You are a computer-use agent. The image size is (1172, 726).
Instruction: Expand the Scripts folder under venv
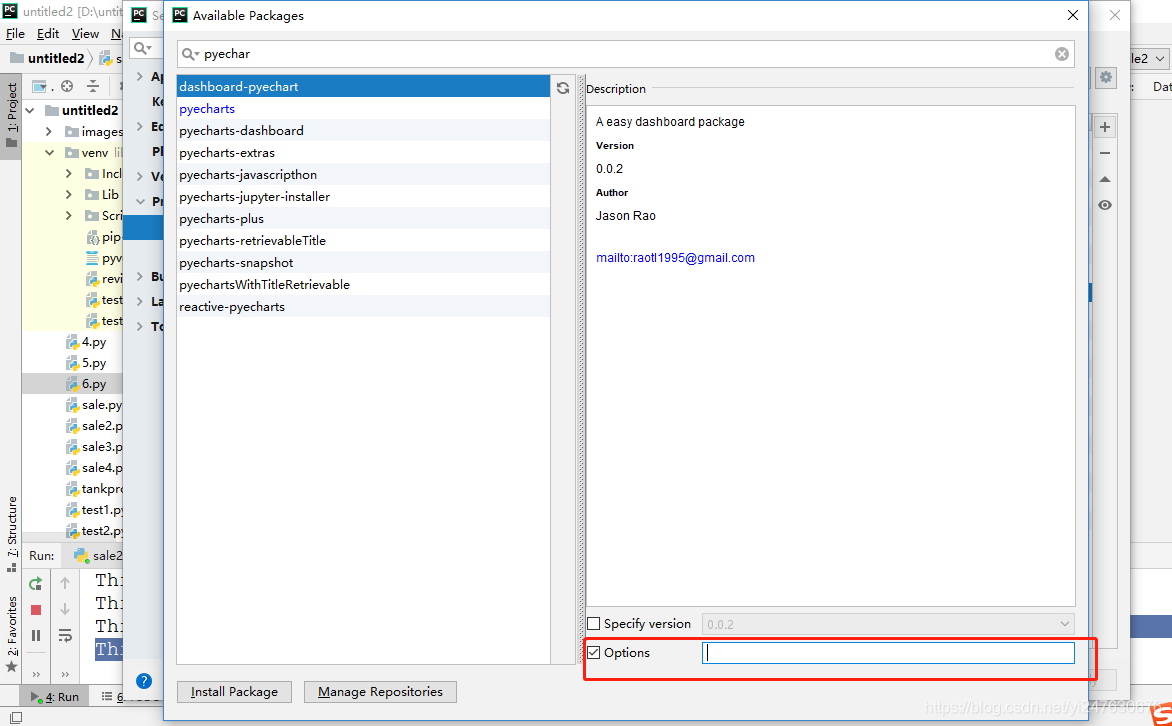[x=69, y=215]
